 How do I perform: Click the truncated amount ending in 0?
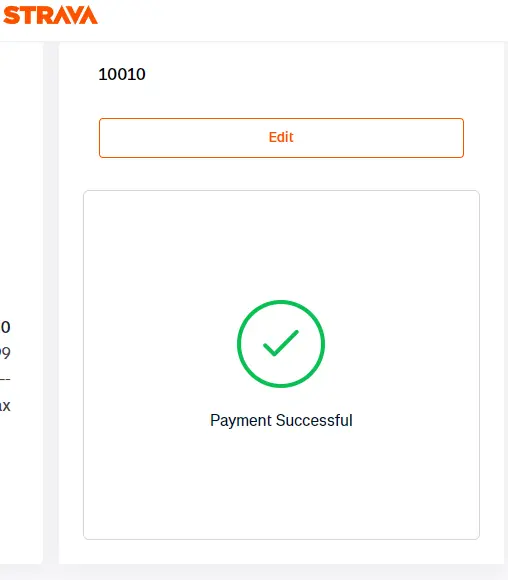click(5, 327)
